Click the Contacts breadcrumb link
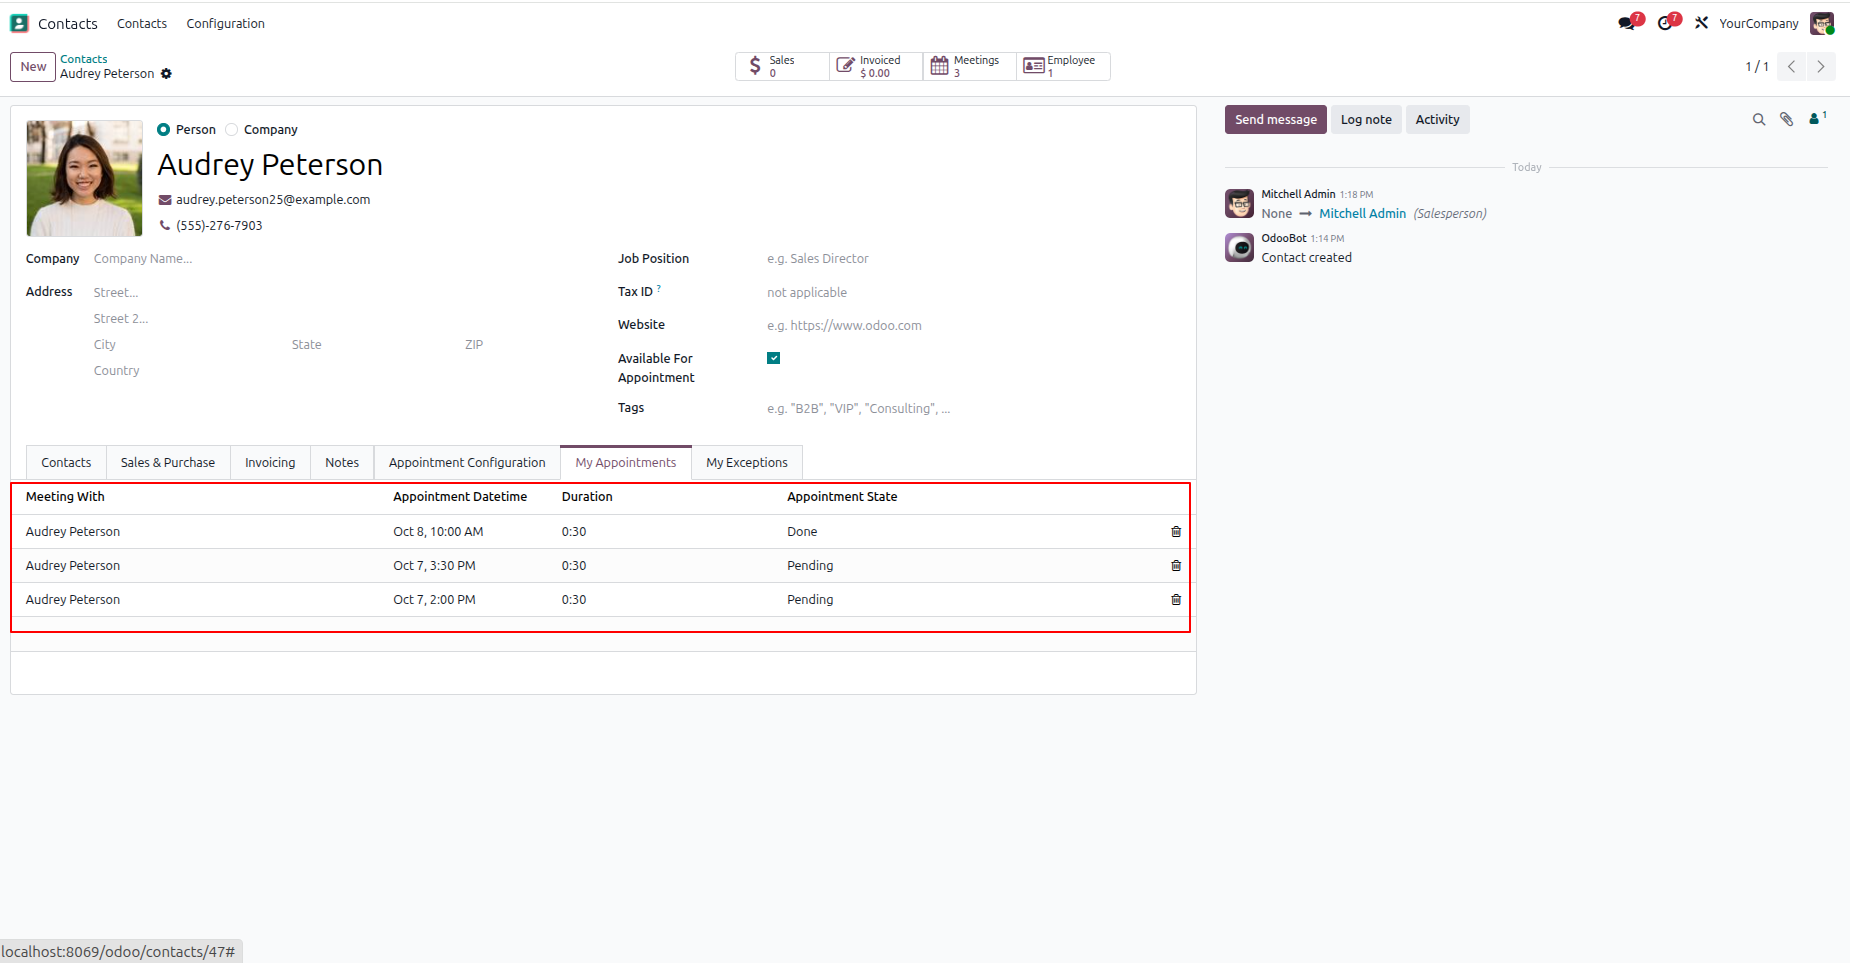 (x=83, y=59)
